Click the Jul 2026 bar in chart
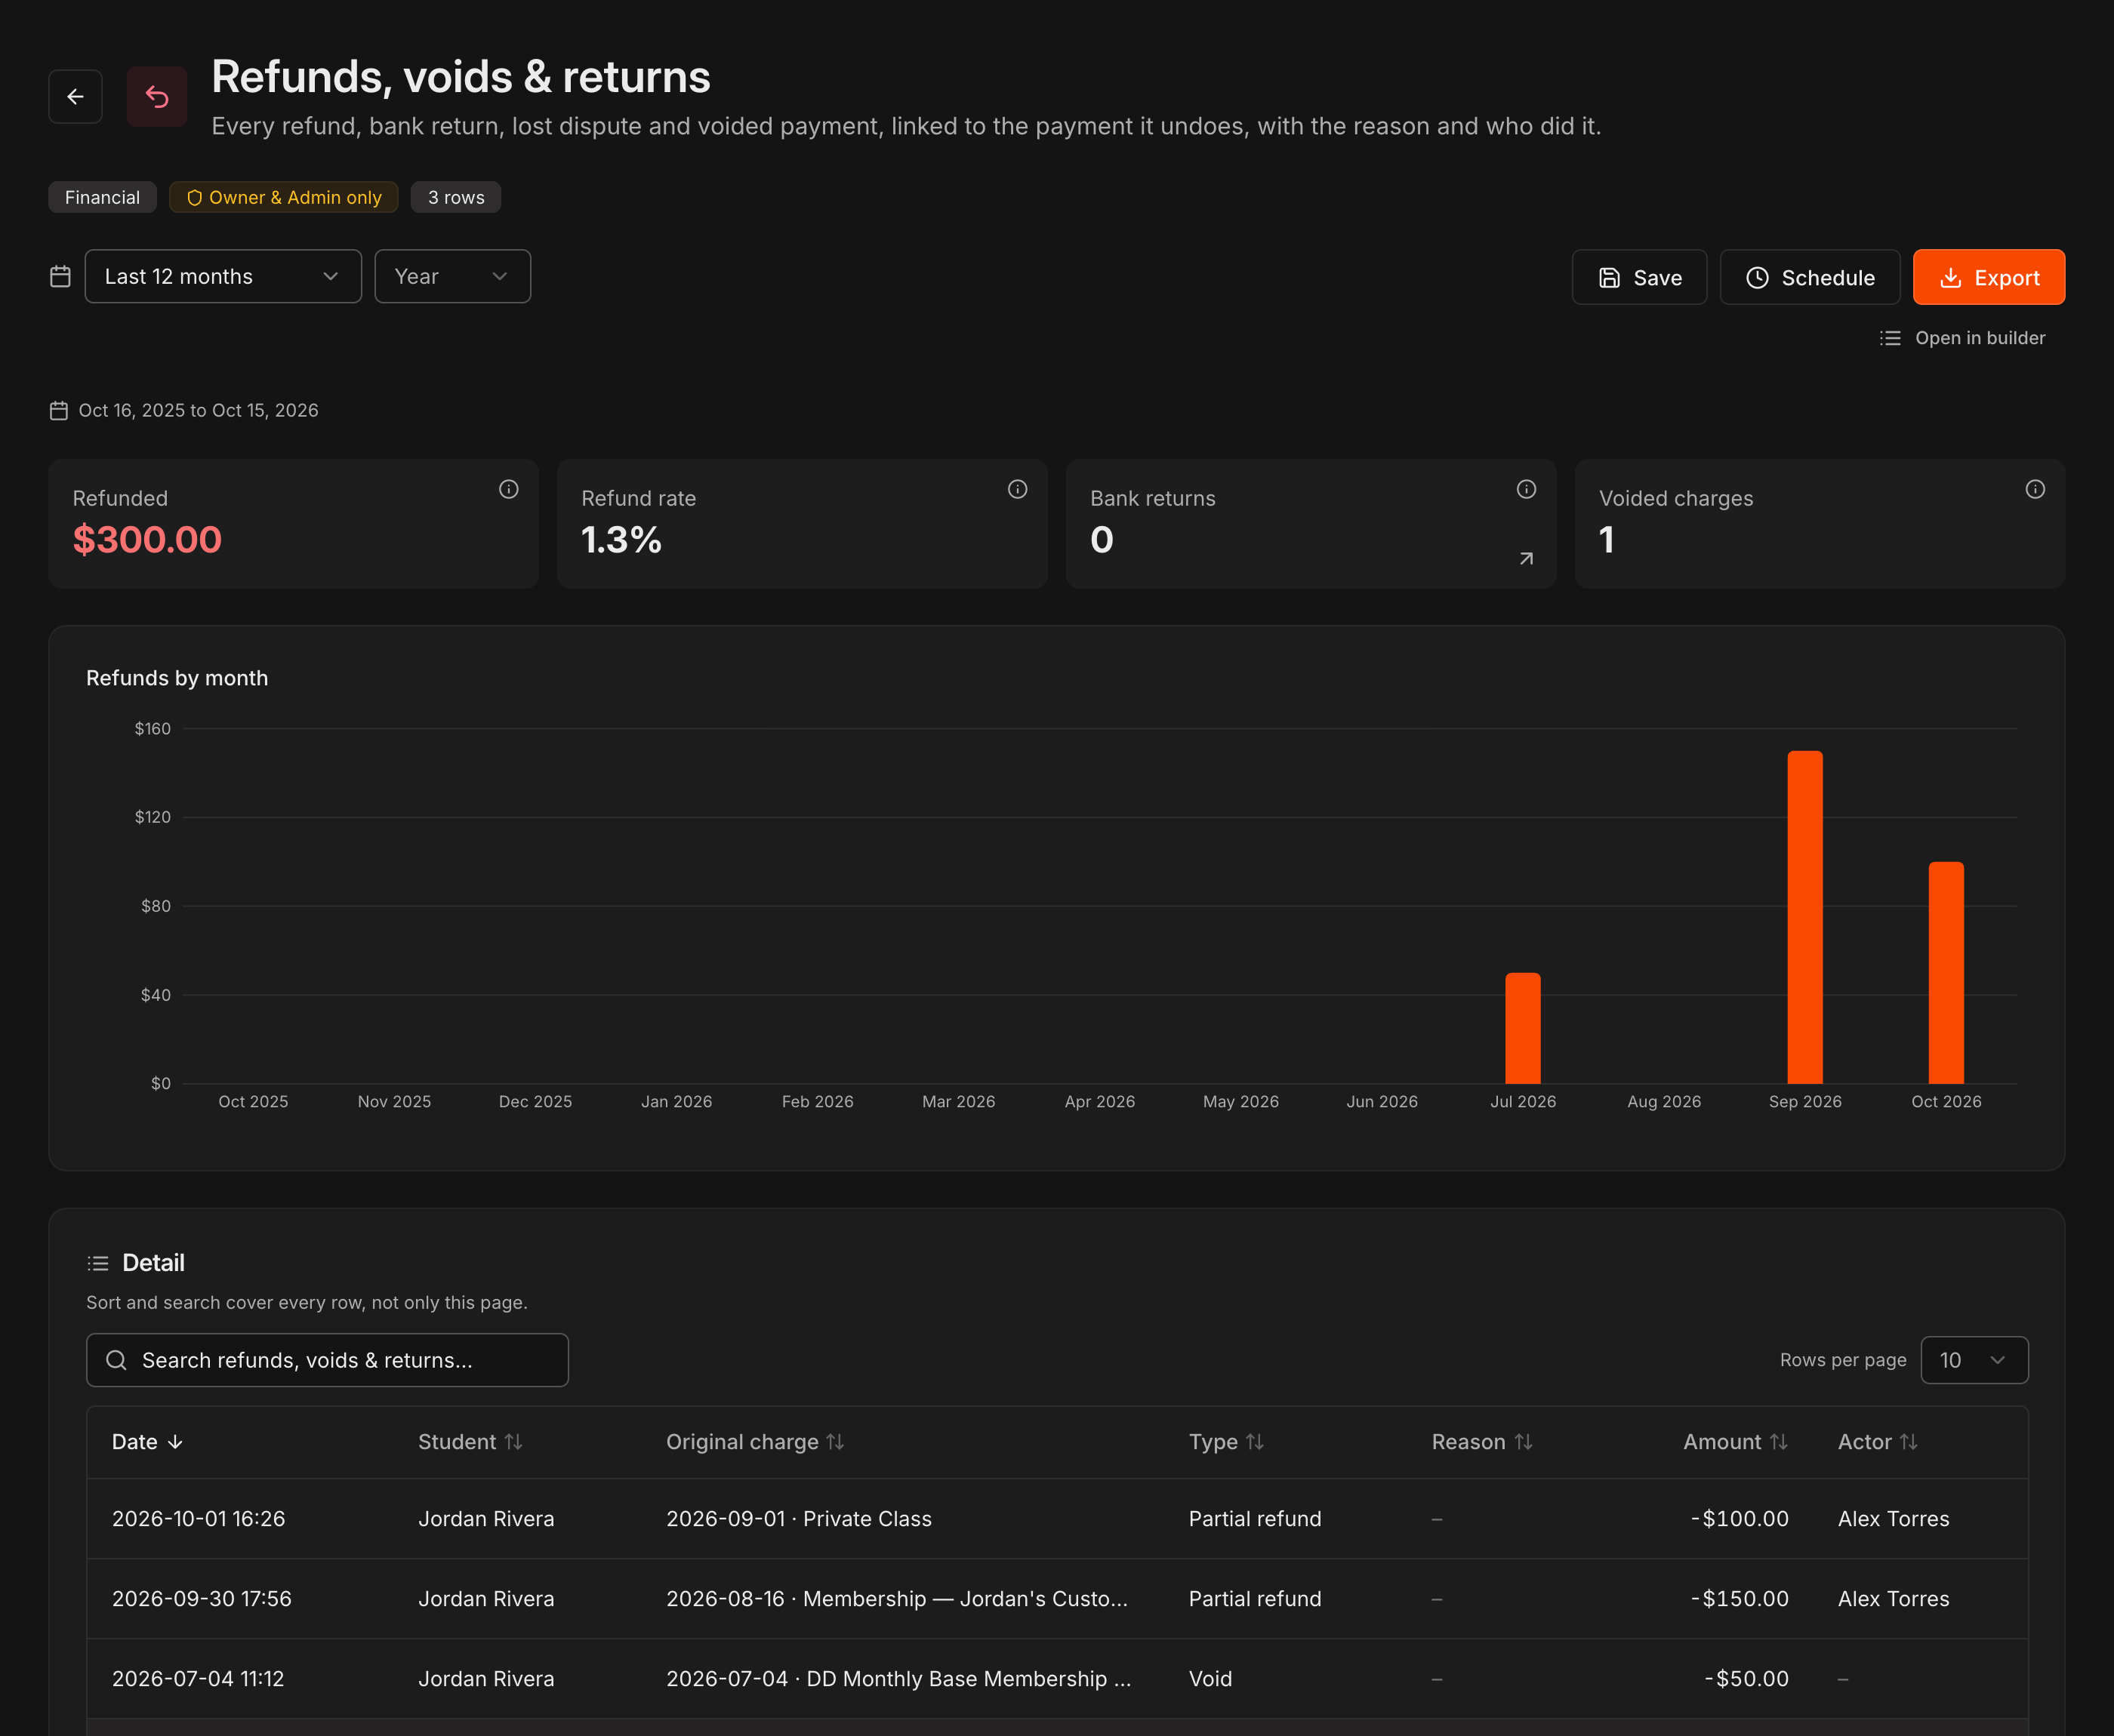2114x1736 pixels. (1523, 1028)
